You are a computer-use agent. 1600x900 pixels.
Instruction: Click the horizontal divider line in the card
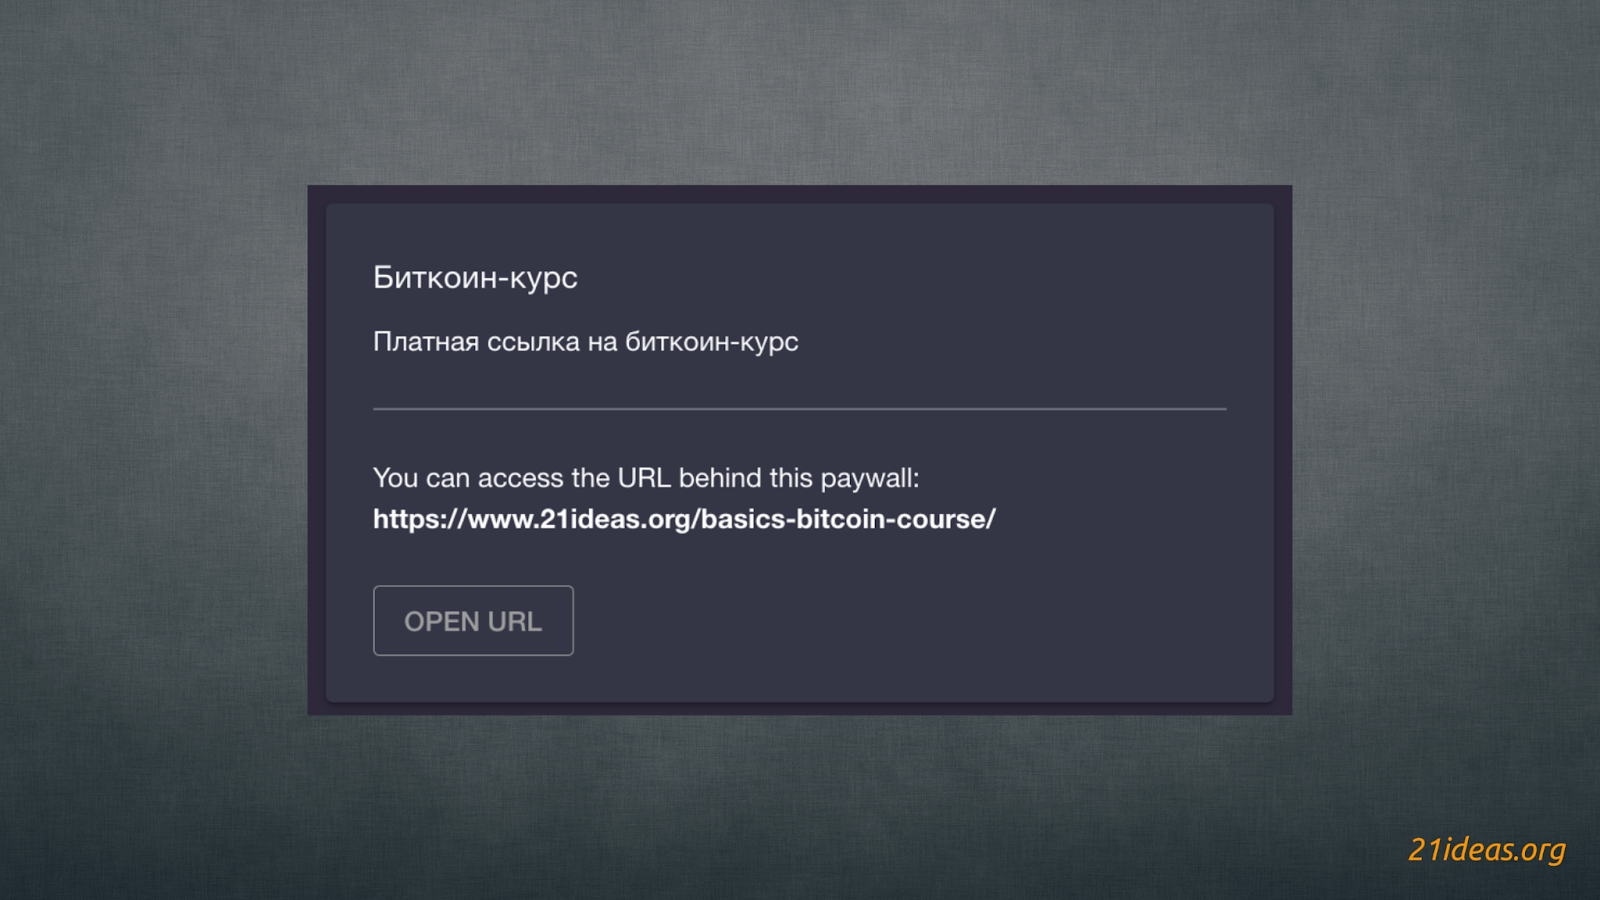click(x=799, y=409)
